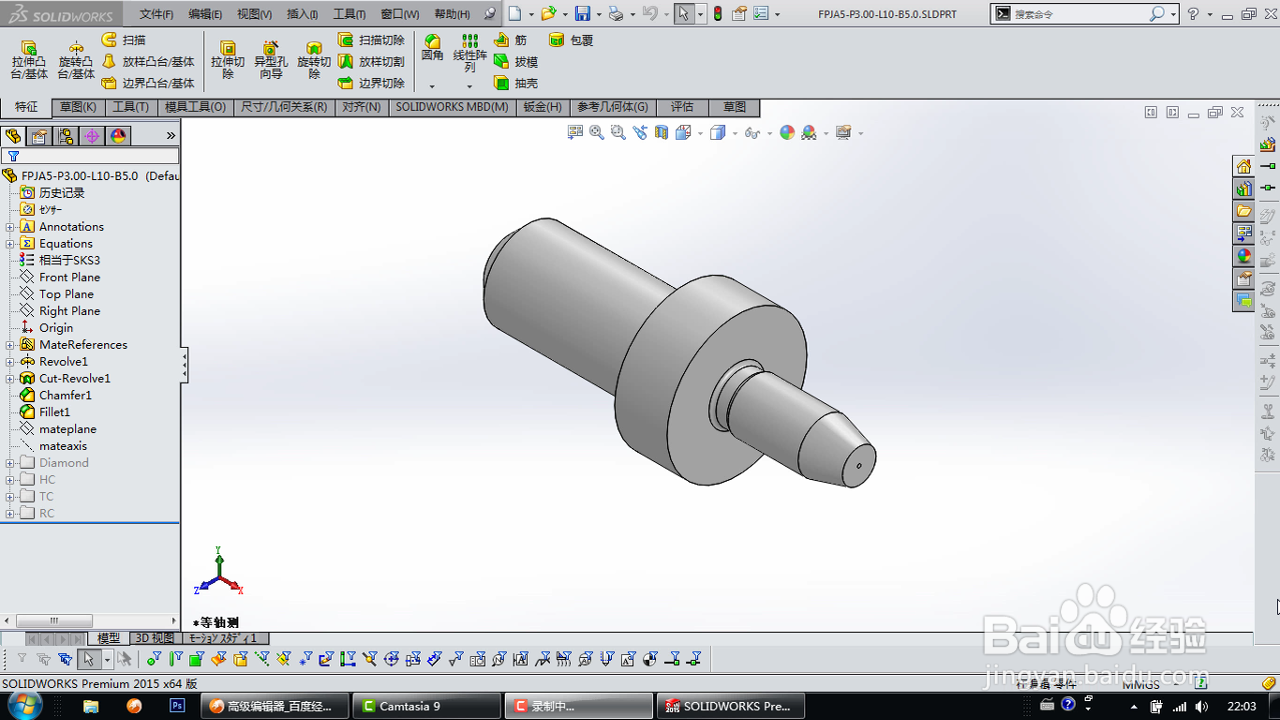Toggle the left panel collapse handle
The width and height of the screenshot is (1280, 720).
pyautogui.click(x=184, y=365)
